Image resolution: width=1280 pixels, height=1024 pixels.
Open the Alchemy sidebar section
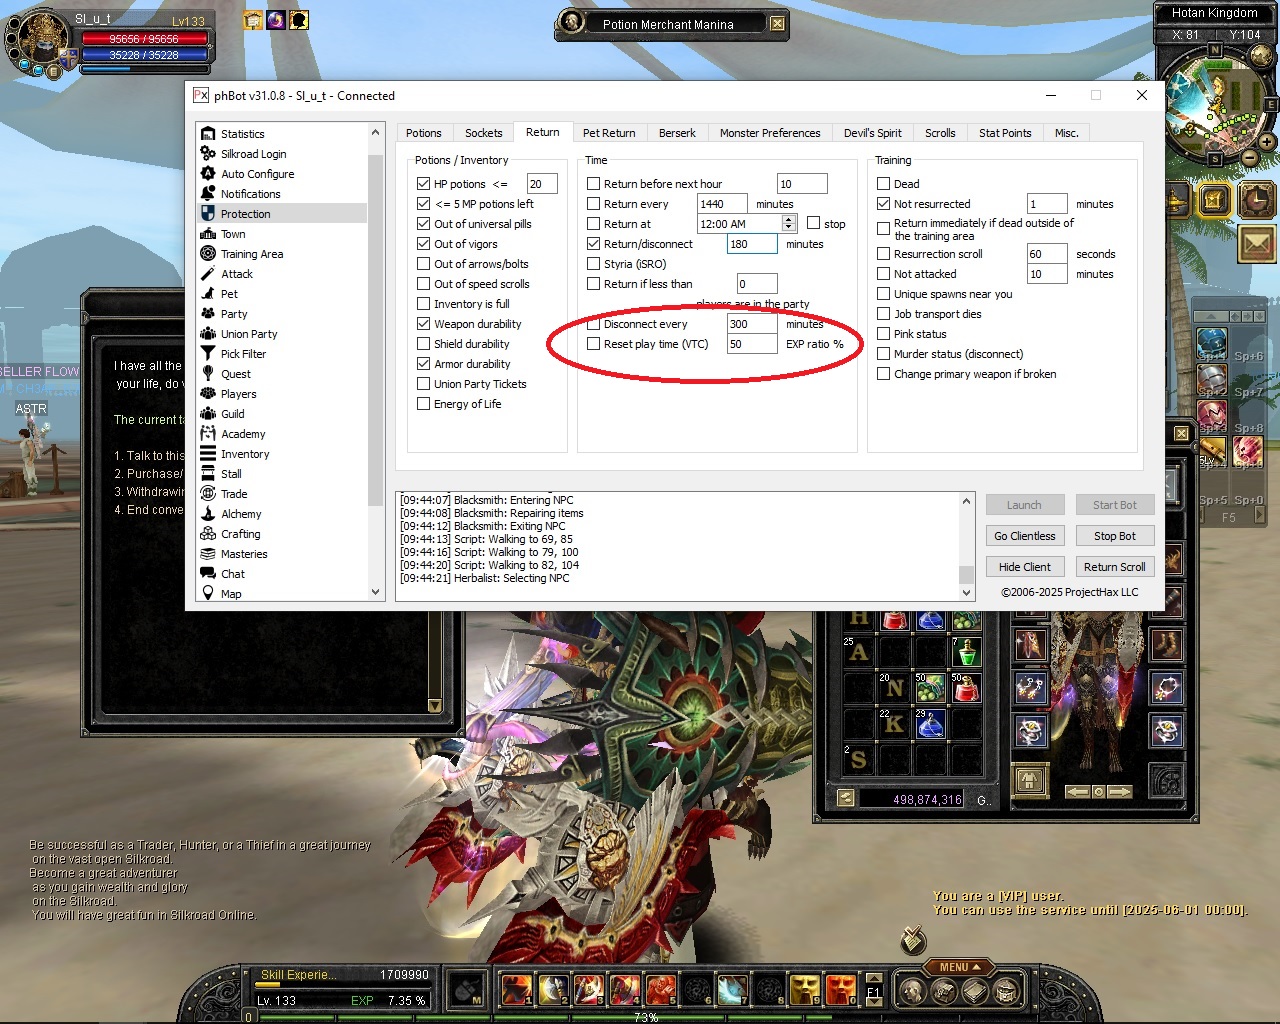pos(241,514)
